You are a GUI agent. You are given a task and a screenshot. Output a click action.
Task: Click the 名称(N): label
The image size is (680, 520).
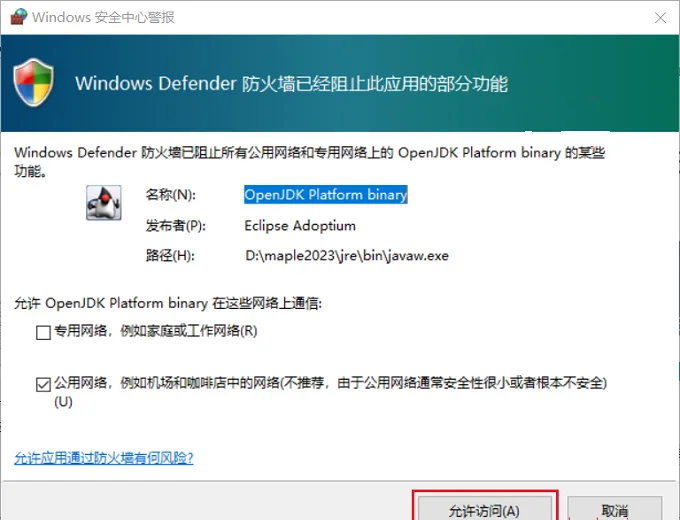(x=171, y=195)
